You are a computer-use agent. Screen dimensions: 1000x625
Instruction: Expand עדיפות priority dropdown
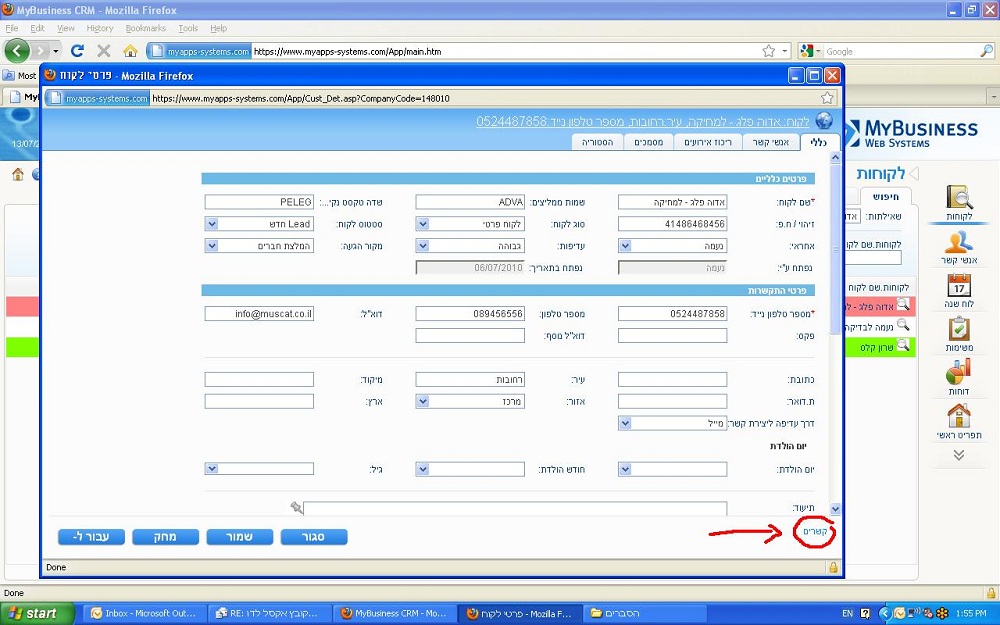(422, 246)
